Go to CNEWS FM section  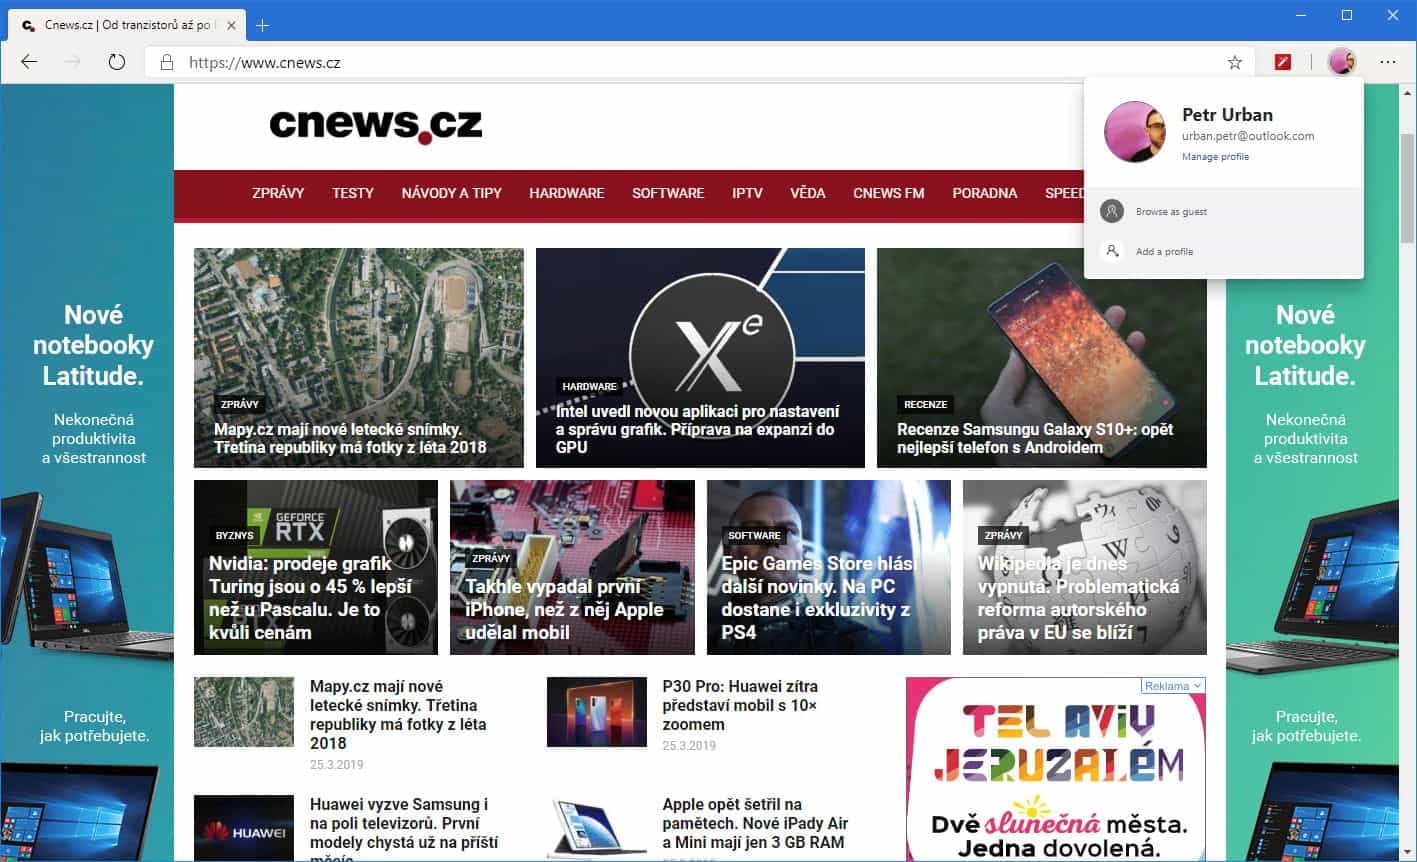pos(889,193)
